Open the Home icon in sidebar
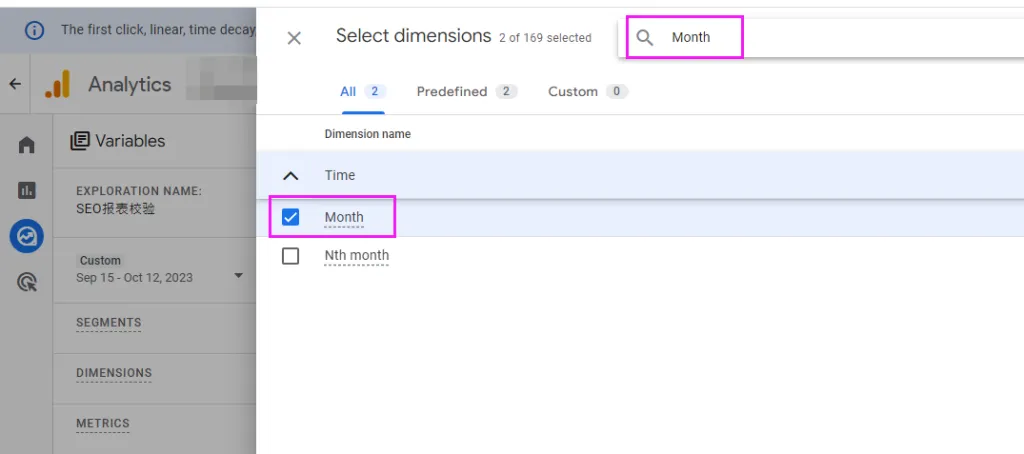 click(26, 144)
